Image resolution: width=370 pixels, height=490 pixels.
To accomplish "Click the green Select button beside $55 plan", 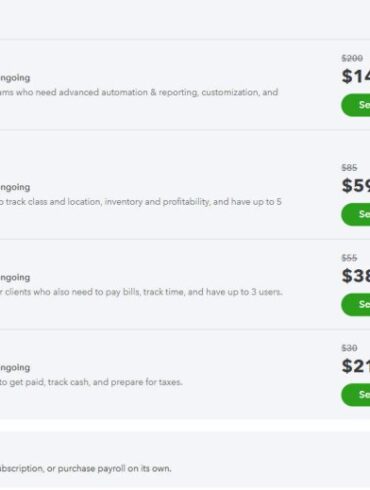I will coord(356,304).
